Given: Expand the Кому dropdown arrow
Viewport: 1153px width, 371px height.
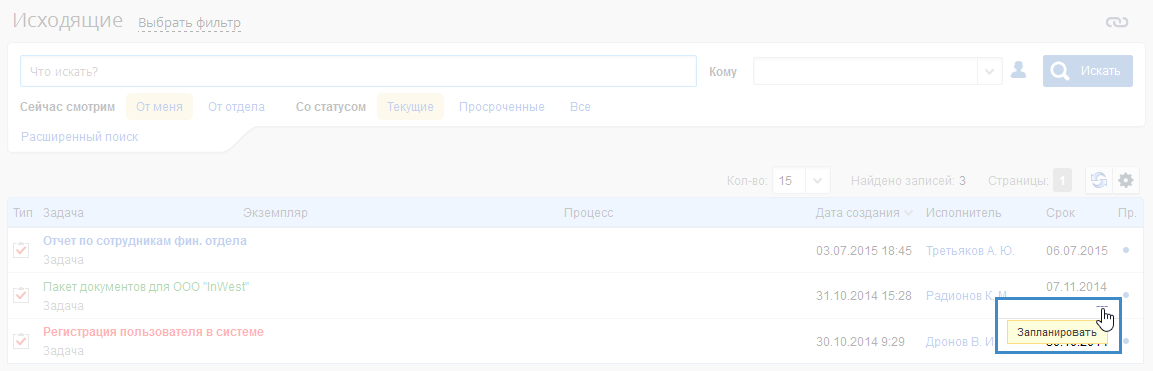Looking at the screenshot, I should 990,71.
